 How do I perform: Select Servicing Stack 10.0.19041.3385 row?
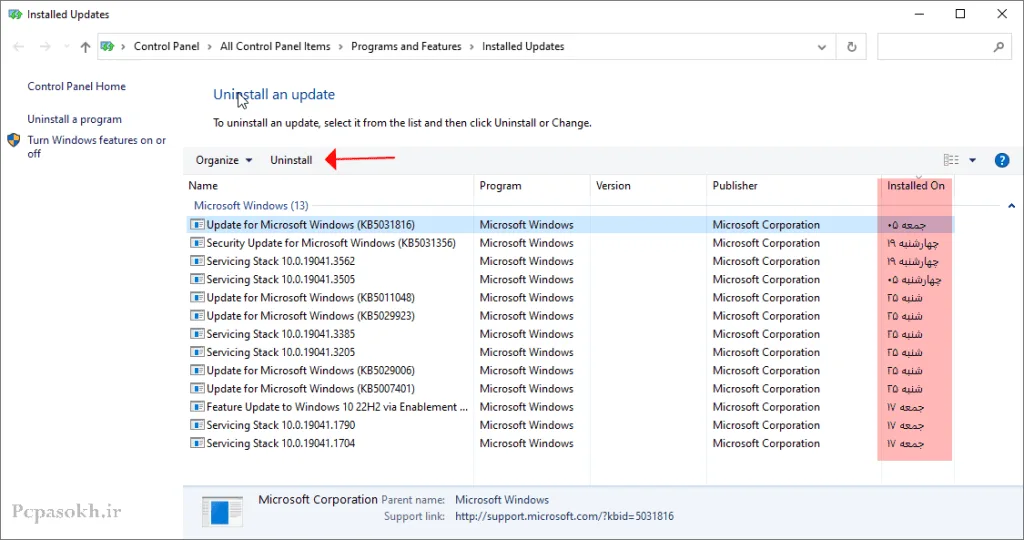coord(569,334)
